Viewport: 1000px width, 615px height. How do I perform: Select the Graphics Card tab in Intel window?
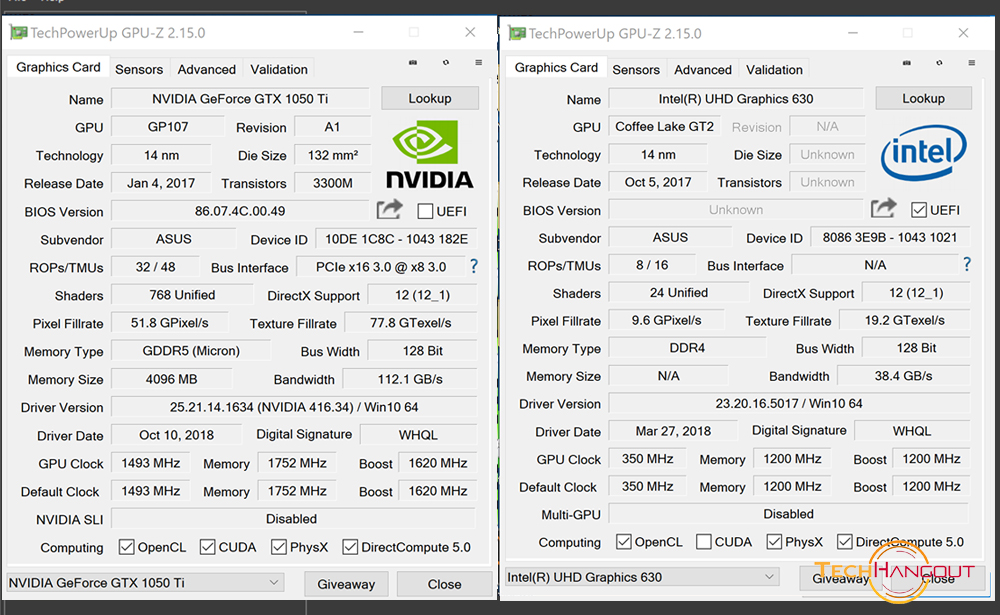[556, 68]
